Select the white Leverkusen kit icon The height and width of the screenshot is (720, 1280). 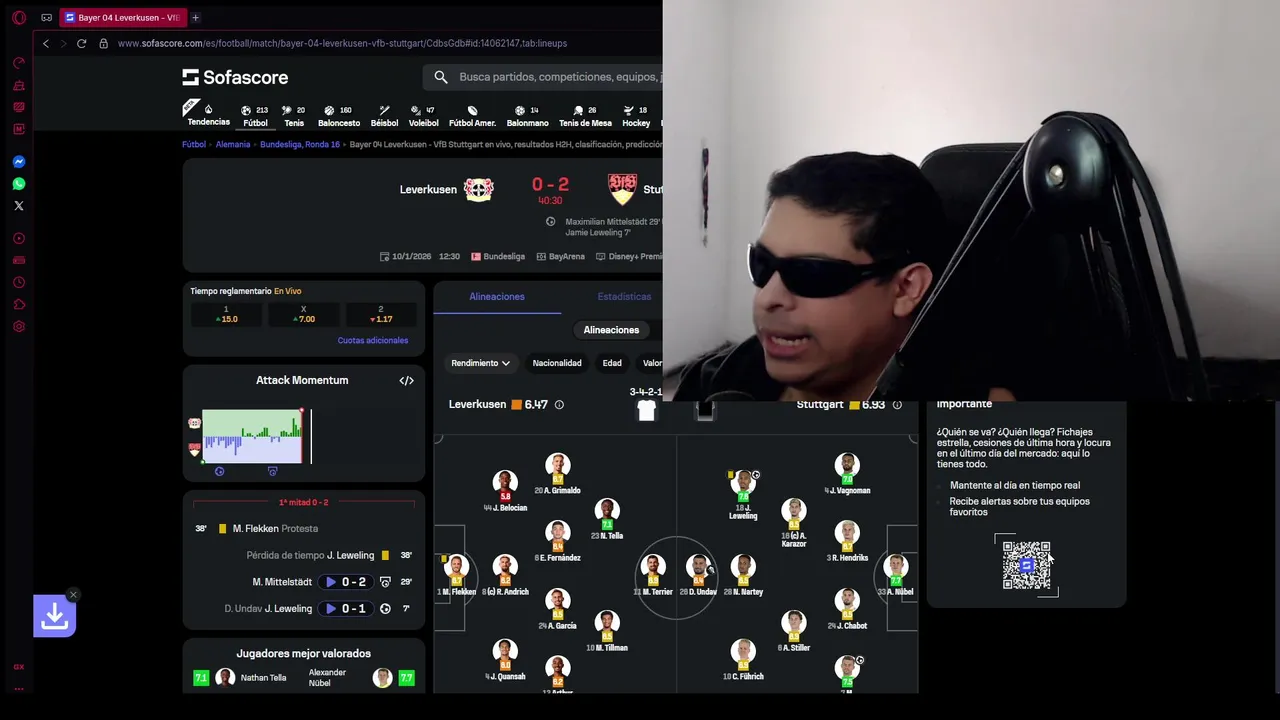646,410
